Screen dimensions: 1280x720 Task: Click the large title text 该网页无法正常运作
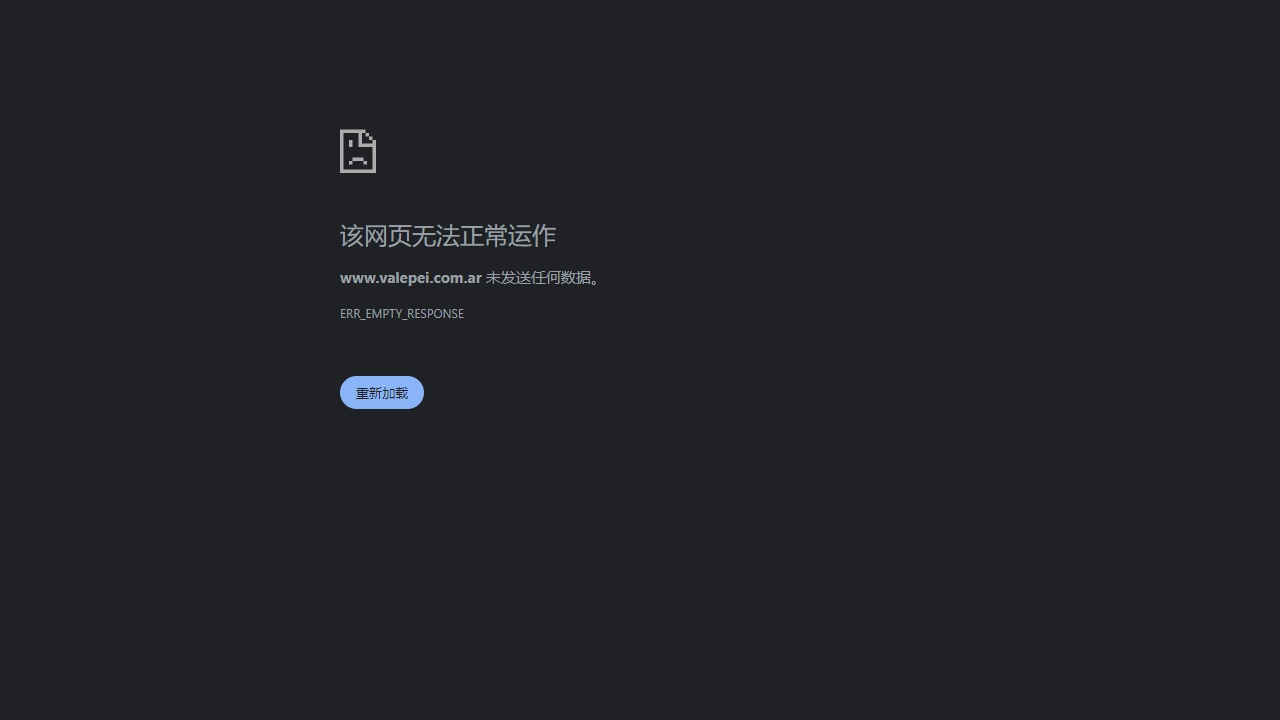point(448,236)
